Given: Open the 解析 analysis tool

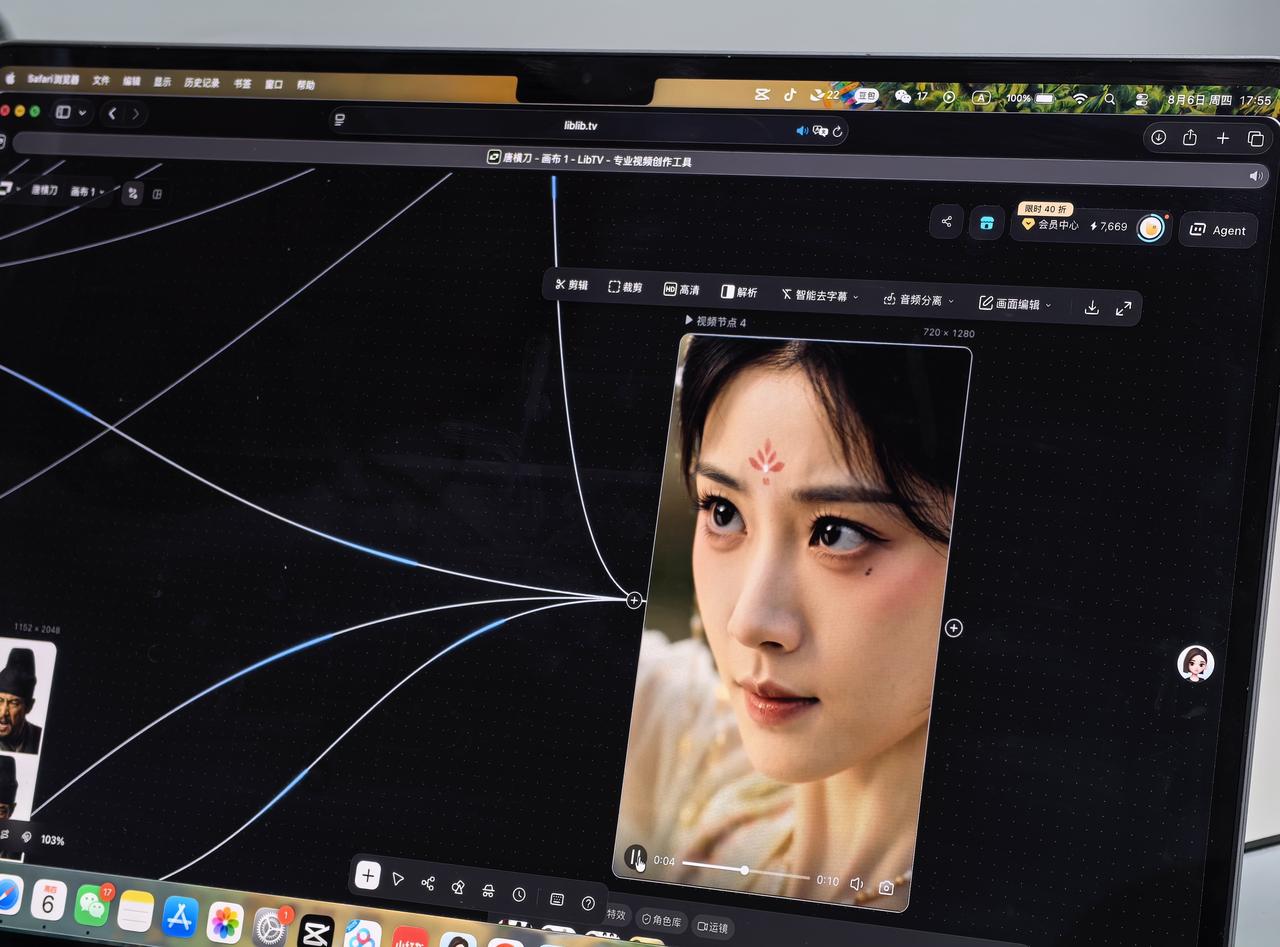Looking at the screenshot, I should pyautogui.click(x=739, y=292).
